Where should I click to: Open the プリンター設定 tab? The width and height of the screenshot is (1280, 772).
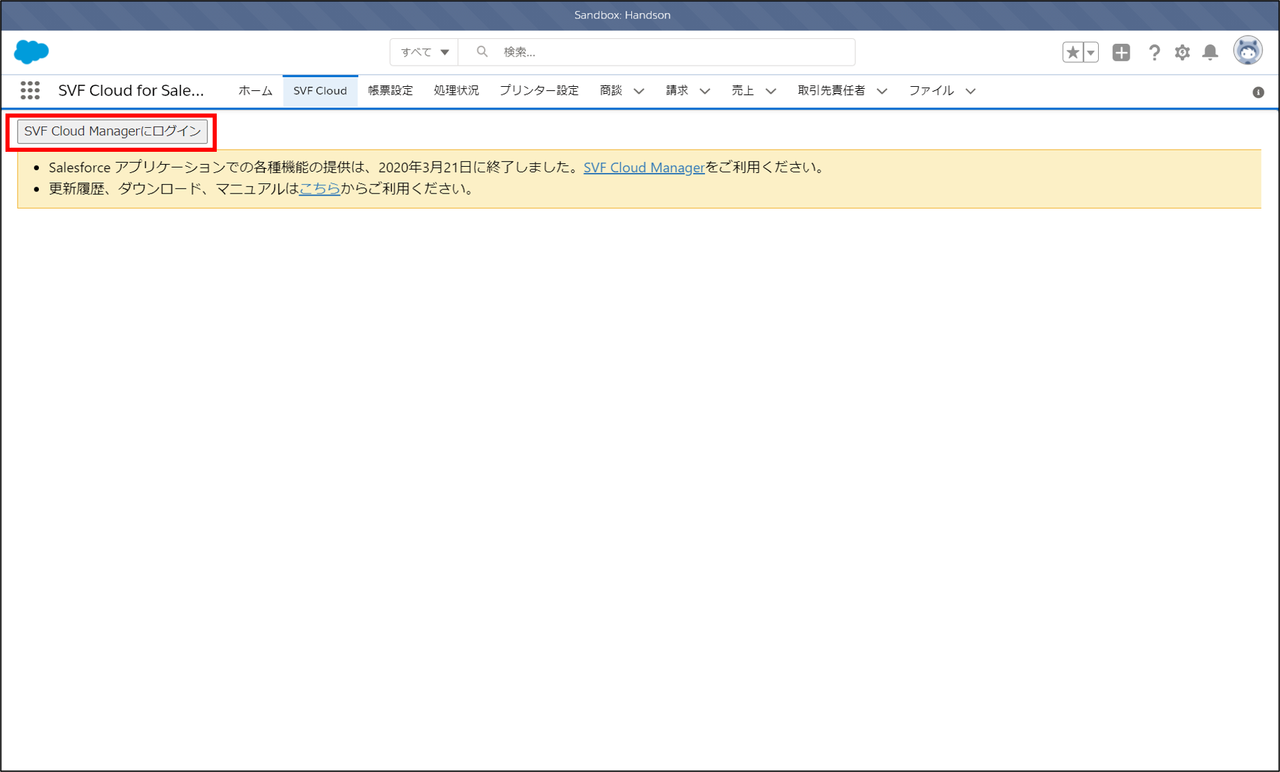coord(539,91)
